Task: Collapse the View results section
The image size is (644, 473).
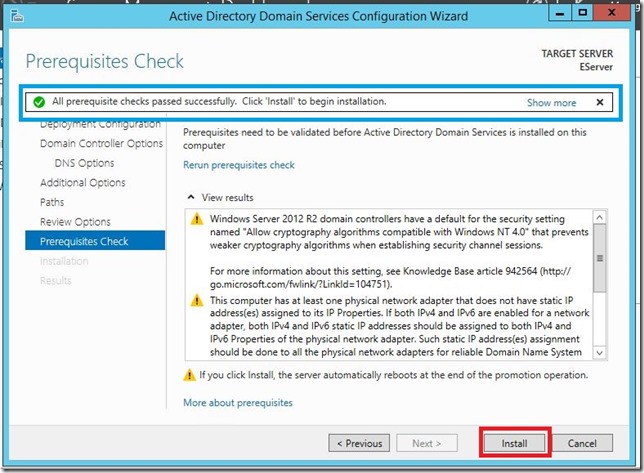Action: point(191,198)
